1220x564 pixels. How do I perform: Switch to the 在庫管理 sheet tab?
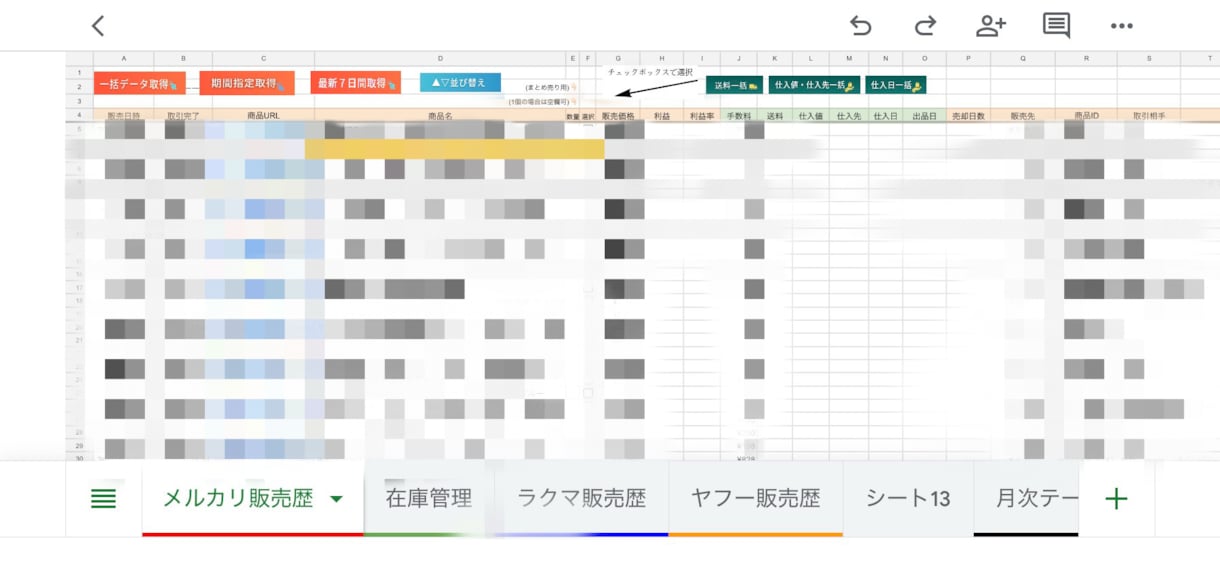(429, 498)
